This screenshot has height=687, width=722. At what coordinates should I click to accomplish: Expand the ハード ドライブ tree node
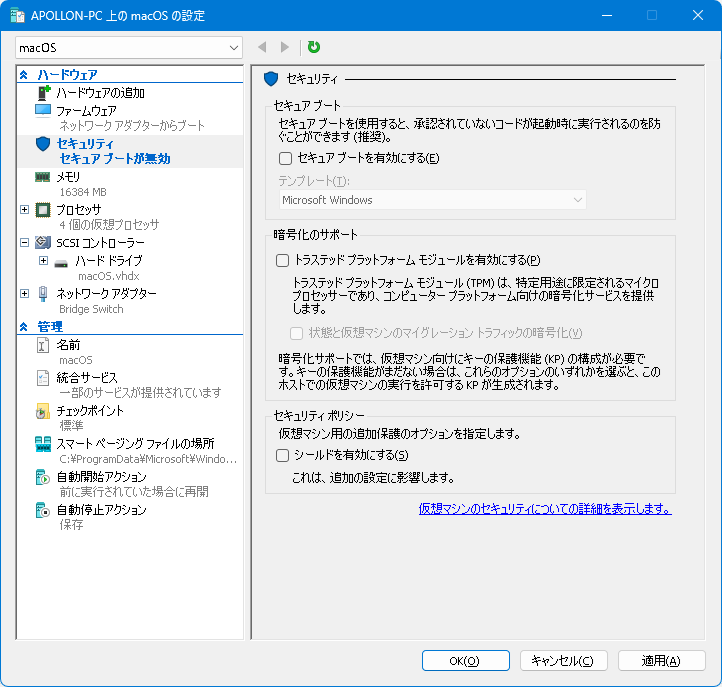click(x=43, y=261)
